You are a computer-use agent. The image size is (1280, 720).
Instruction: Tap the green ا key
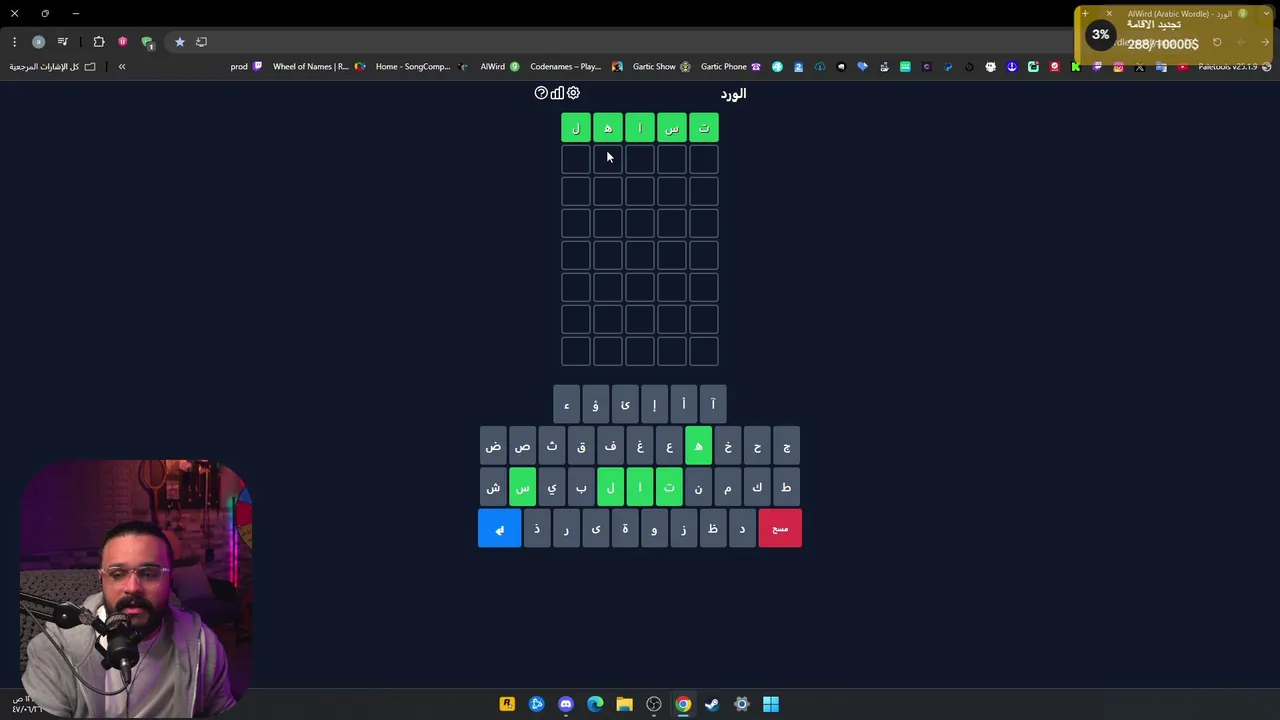point(640,487)
